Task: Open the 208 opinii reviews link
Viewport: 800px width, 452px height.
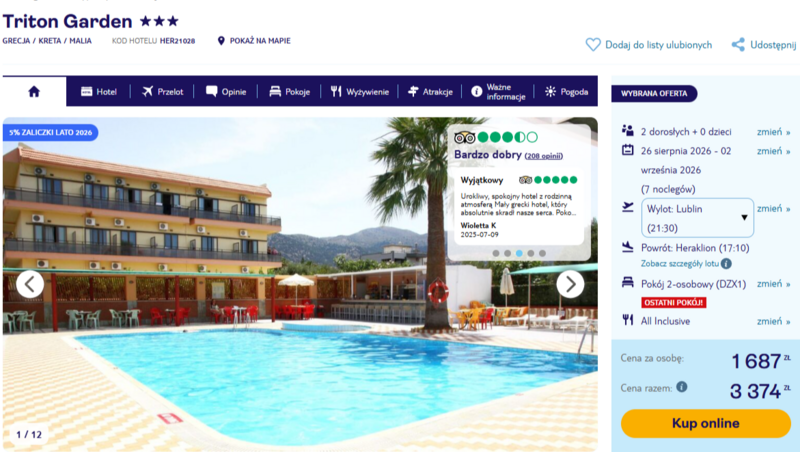Action: [544, 156]
